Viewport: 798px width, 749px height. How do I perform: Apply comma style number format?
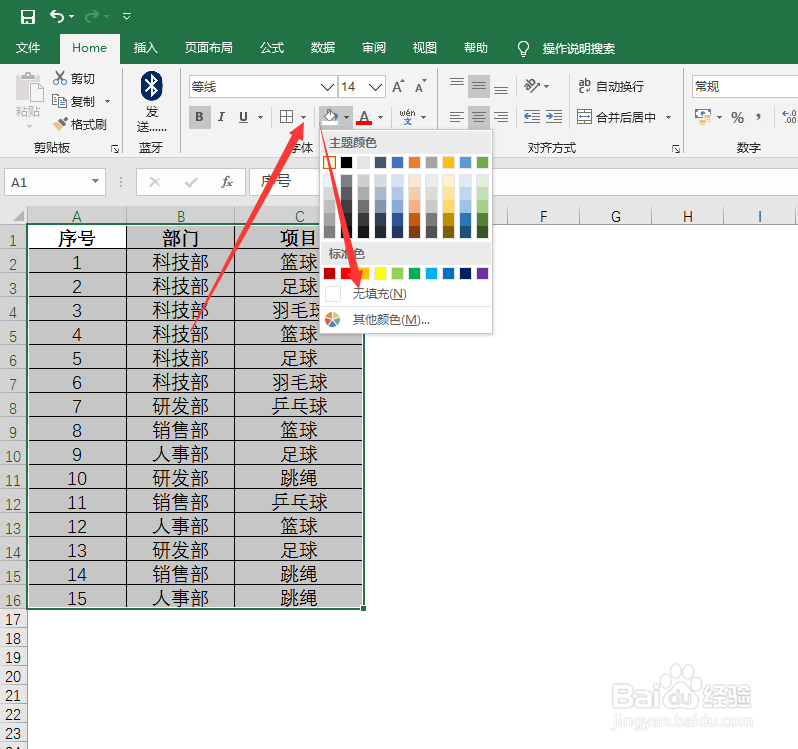(x=758, y=117)
